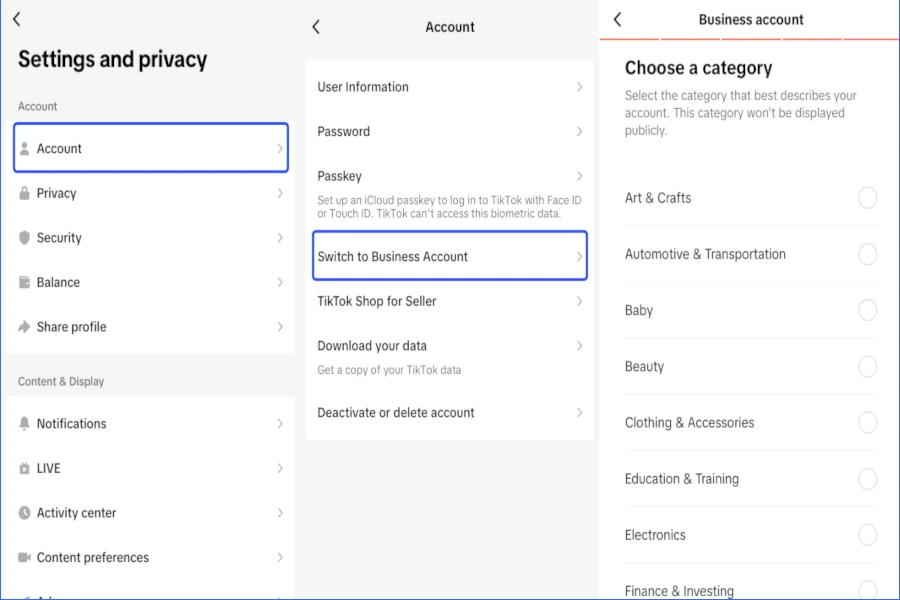The image size is (900, 600).
Task: Select the Art & Crafts radio button
Action: (x=867, y=198)
